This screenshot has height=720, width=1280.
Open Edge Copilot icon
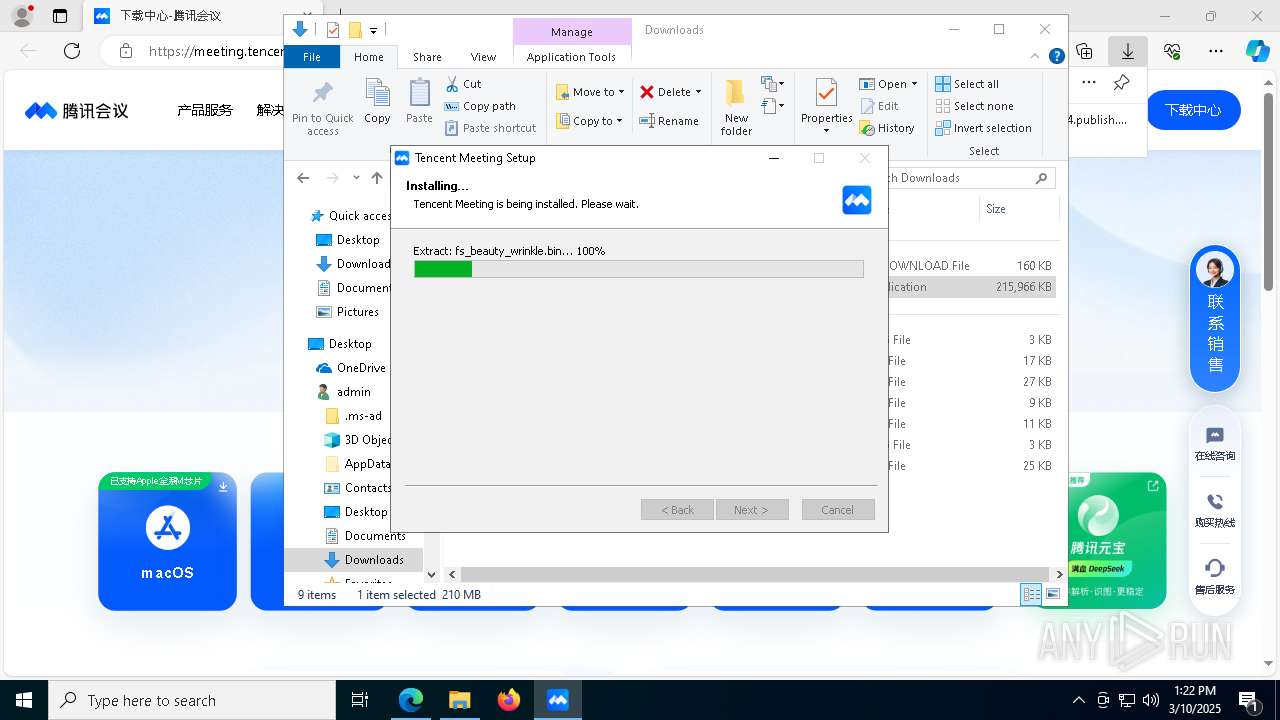1257,51
